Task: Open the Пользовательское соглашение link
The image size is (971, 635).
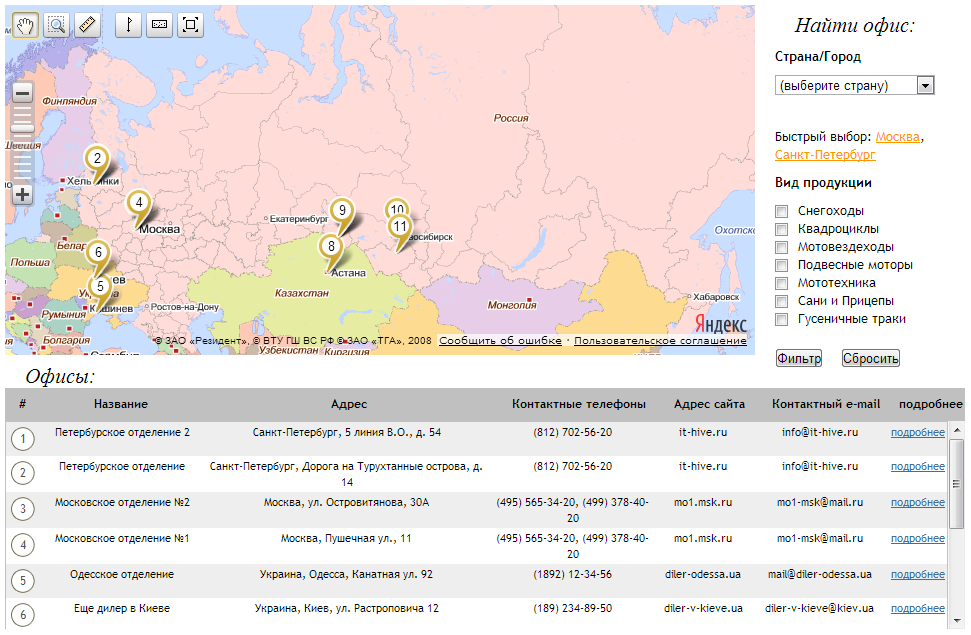Action: pyautogui.click(x=660, y=341)
